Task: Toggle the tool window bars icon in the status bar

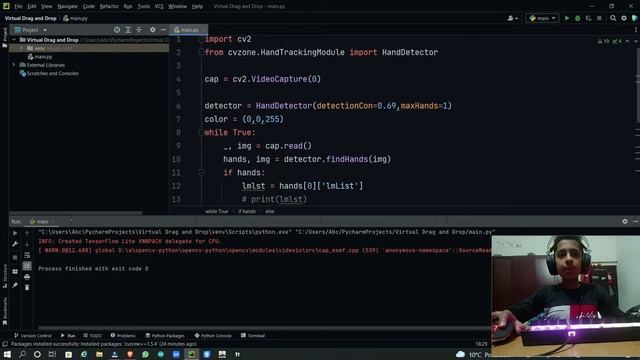Action: (x=5, y=344)
